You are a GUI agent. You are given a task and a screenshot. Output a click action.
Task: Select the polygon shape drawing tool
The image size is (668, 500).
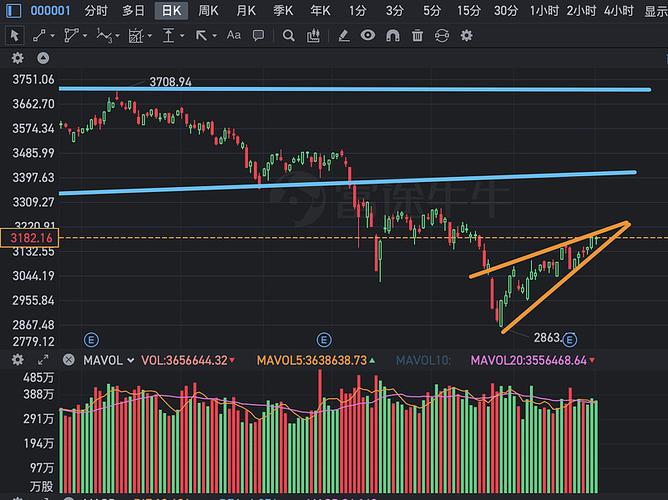[x=71, y=36]
